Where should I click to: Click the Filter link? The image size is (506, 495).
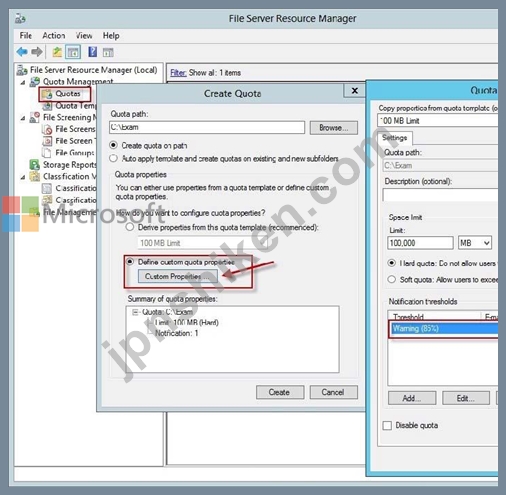click(178, 73)
